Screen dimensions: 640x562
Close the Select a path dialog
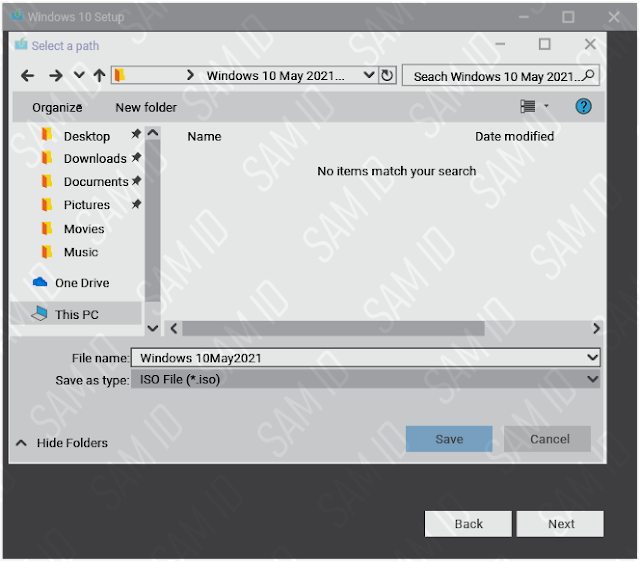tap(590, 44)
